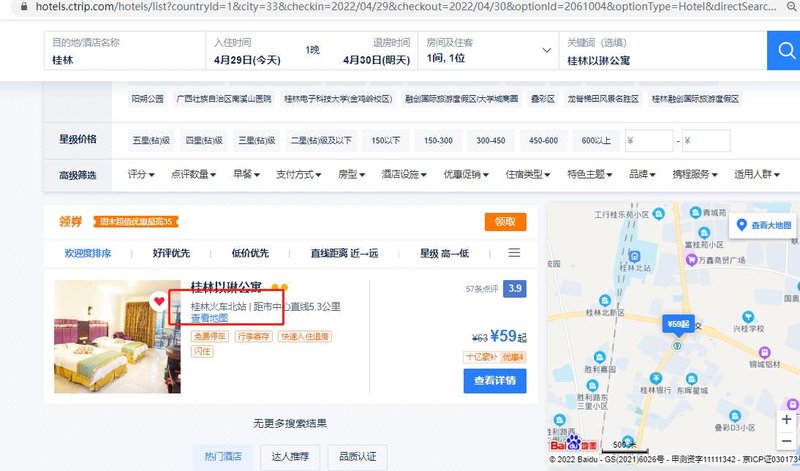Click the lock icon in address bar
800x471 pixels.
click(24, 7)
